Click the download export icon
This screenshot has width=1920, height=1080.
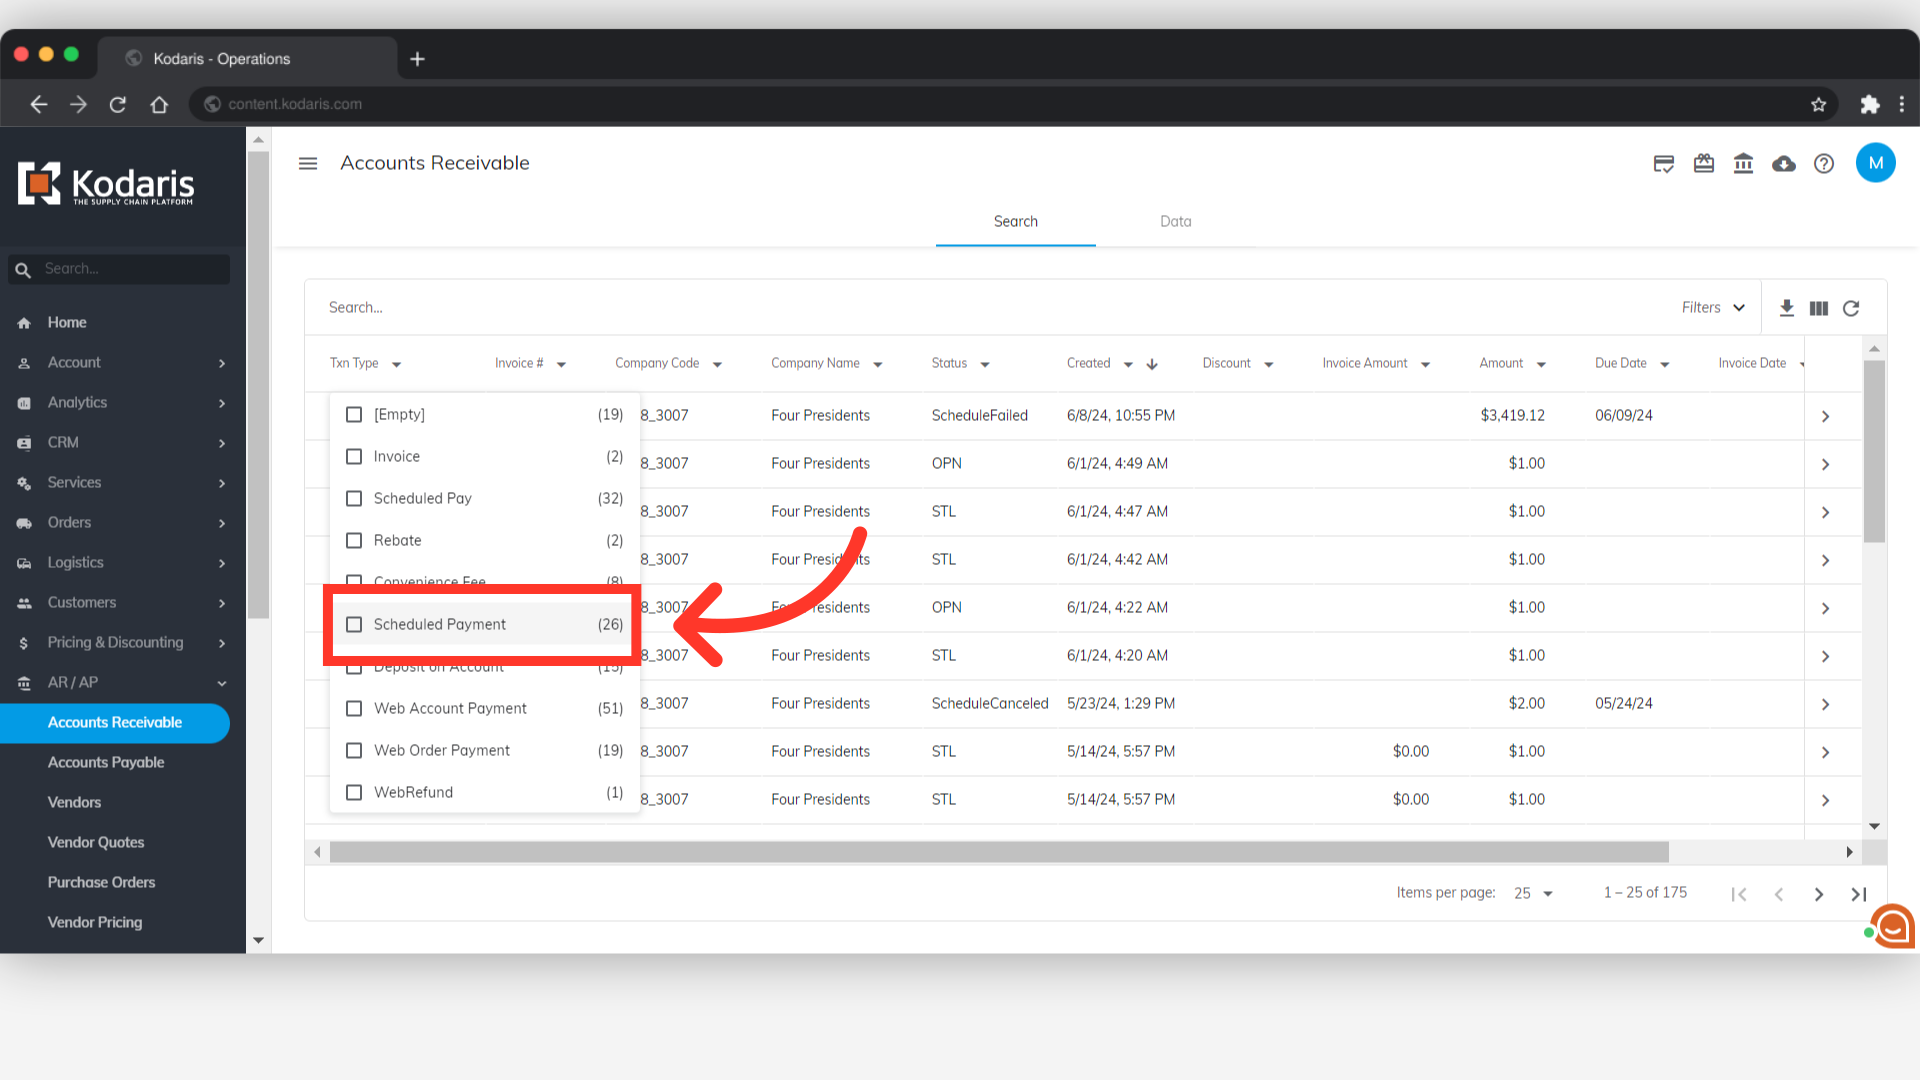coord(1786,308)
